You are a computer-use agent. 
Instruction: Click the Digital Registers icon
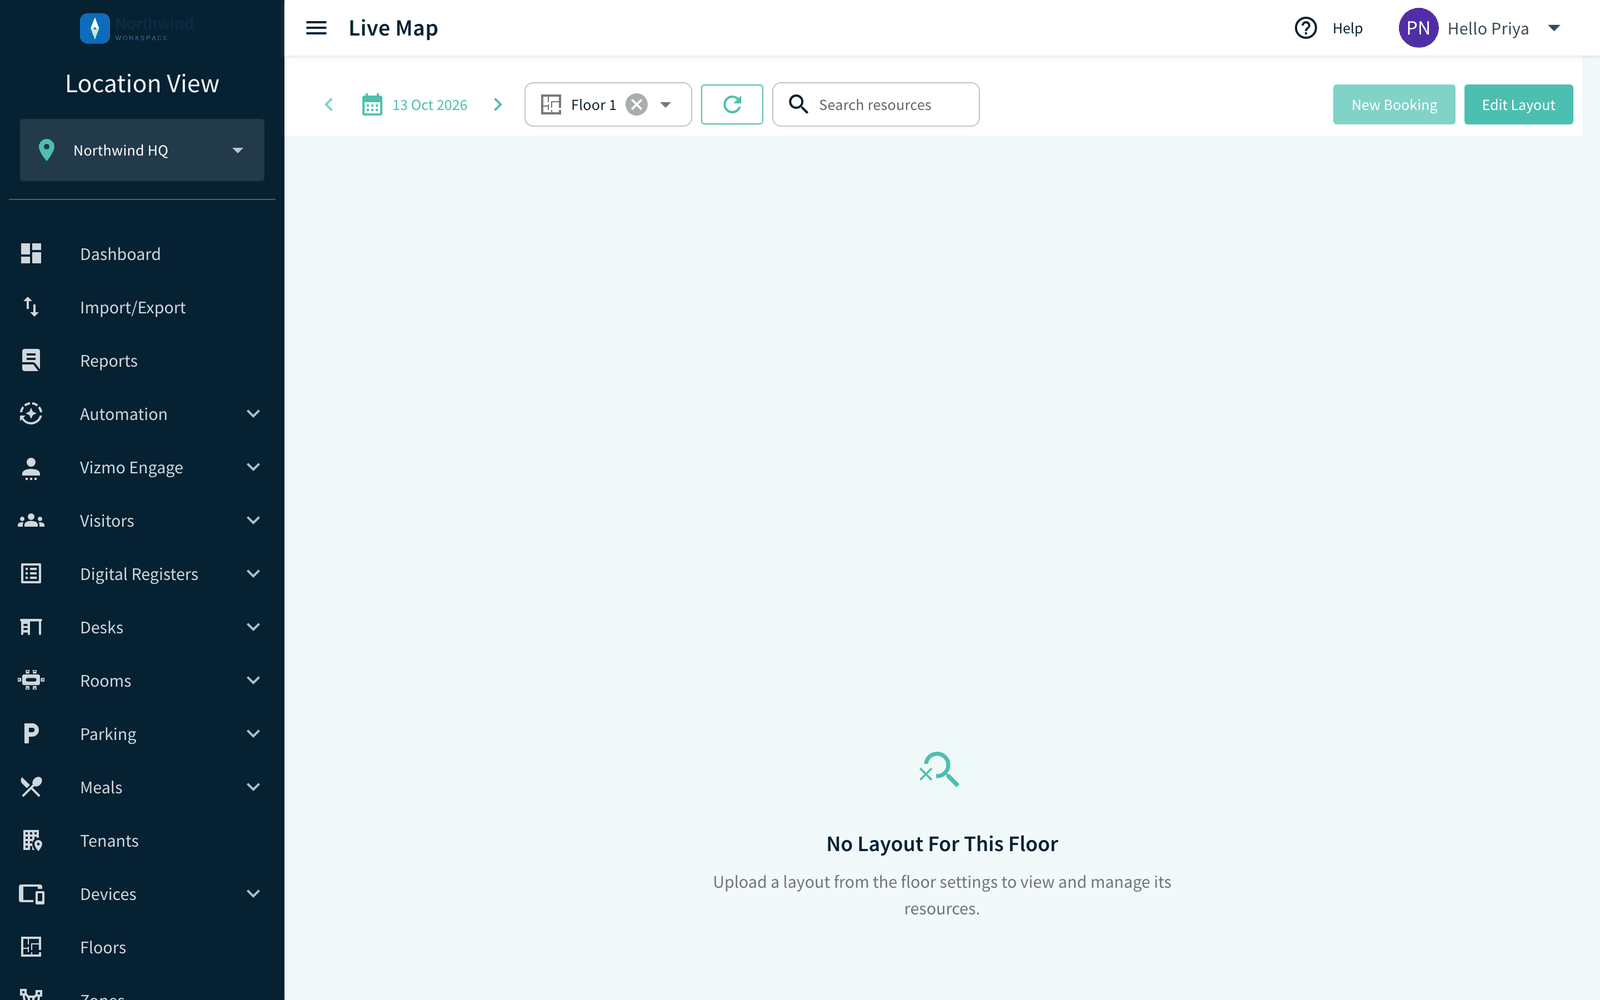tap(31, 574)
